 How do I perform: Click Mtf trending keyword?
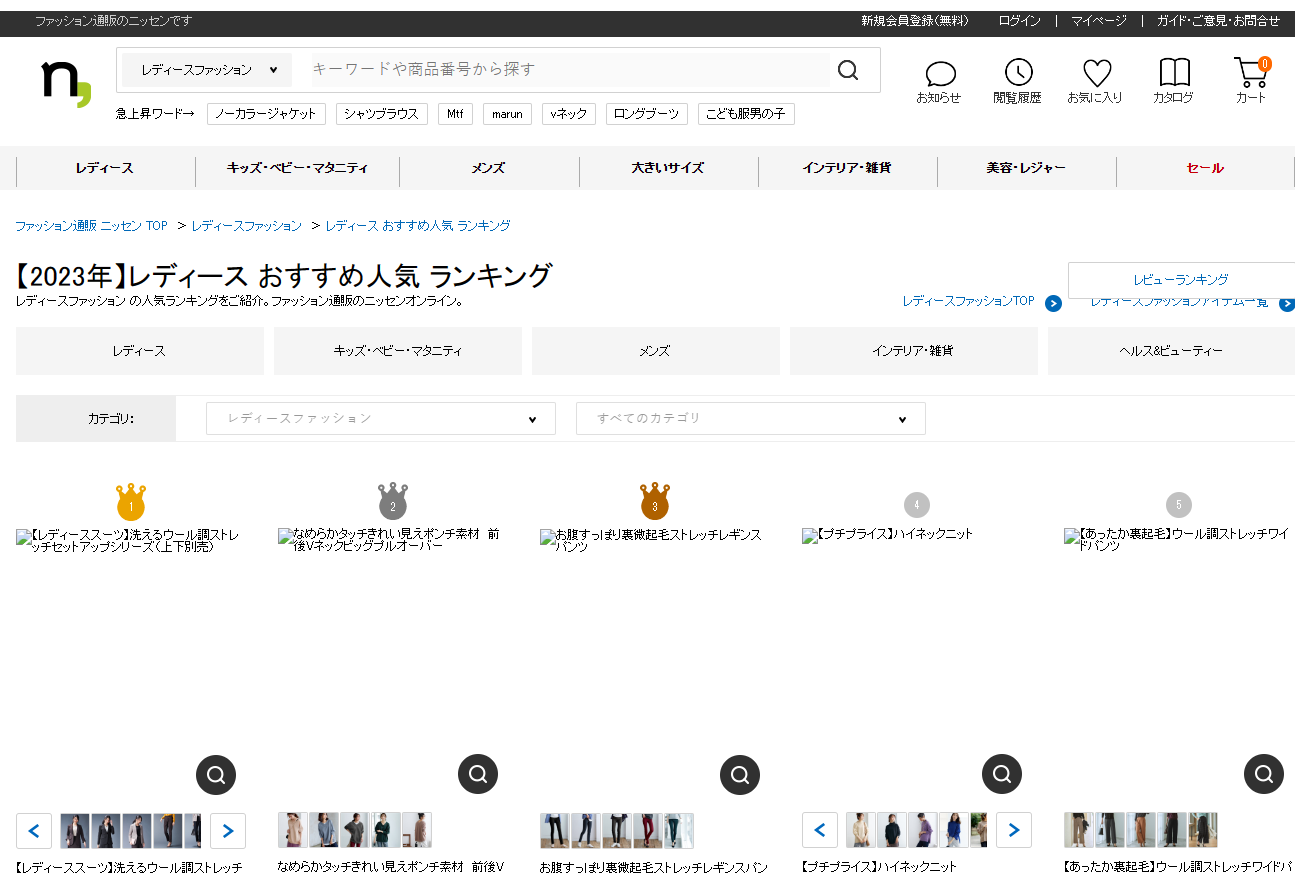point(455,114)
